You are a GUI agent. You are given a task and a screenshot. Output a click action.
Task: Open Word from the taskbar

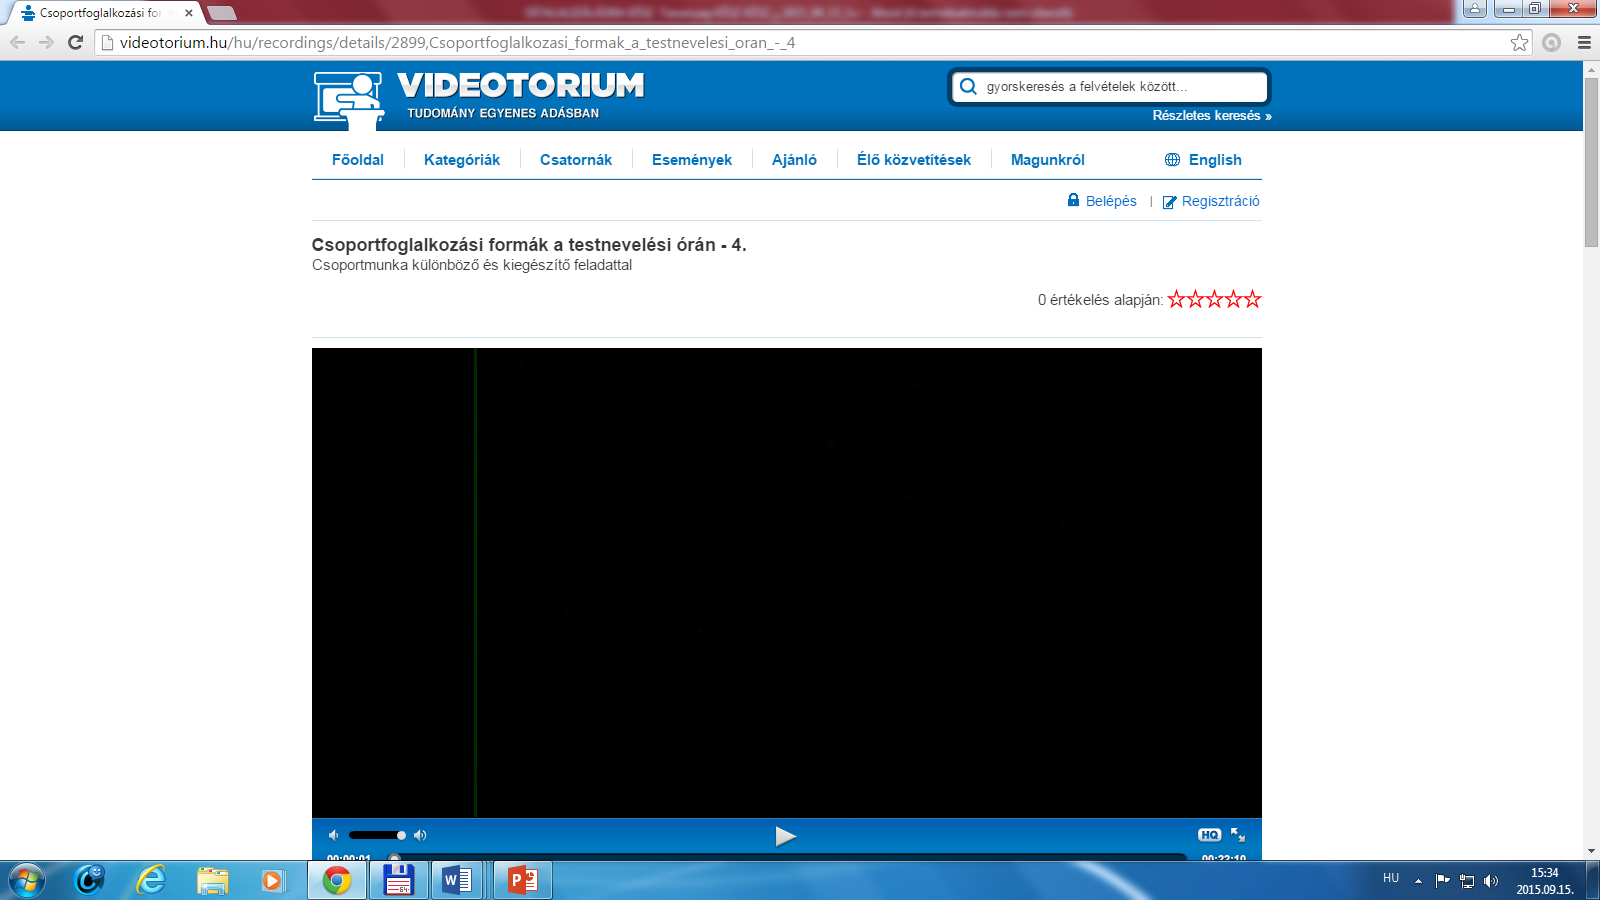[x=459, y=880]
